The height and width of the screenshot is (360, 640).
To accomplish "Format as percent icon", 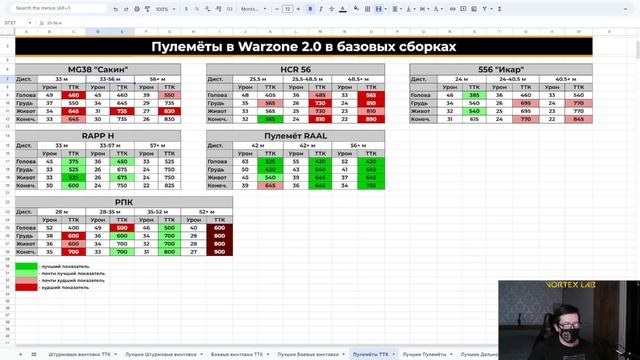I will 197,9.
